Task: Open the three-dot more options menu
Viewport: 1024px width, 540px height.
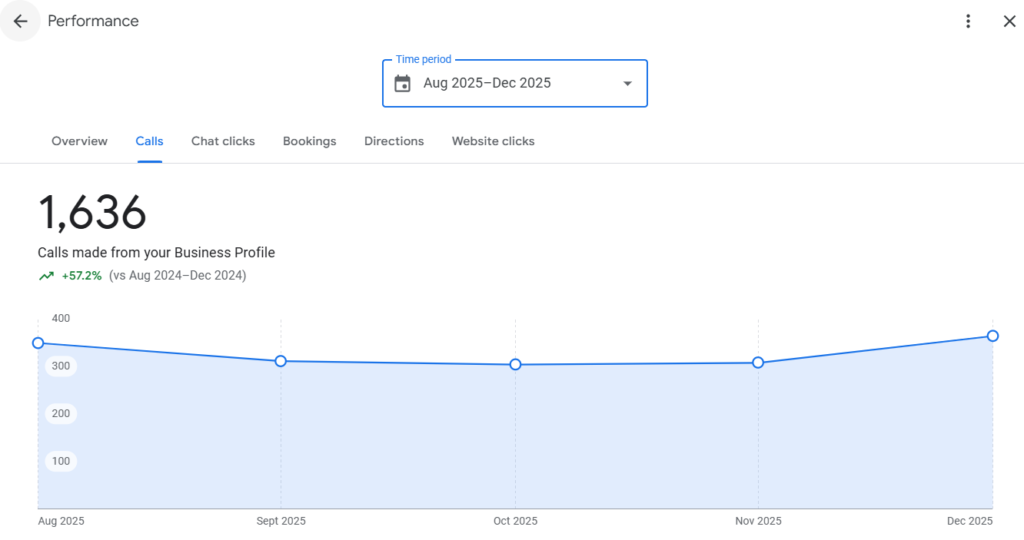Action: (968, 21)
